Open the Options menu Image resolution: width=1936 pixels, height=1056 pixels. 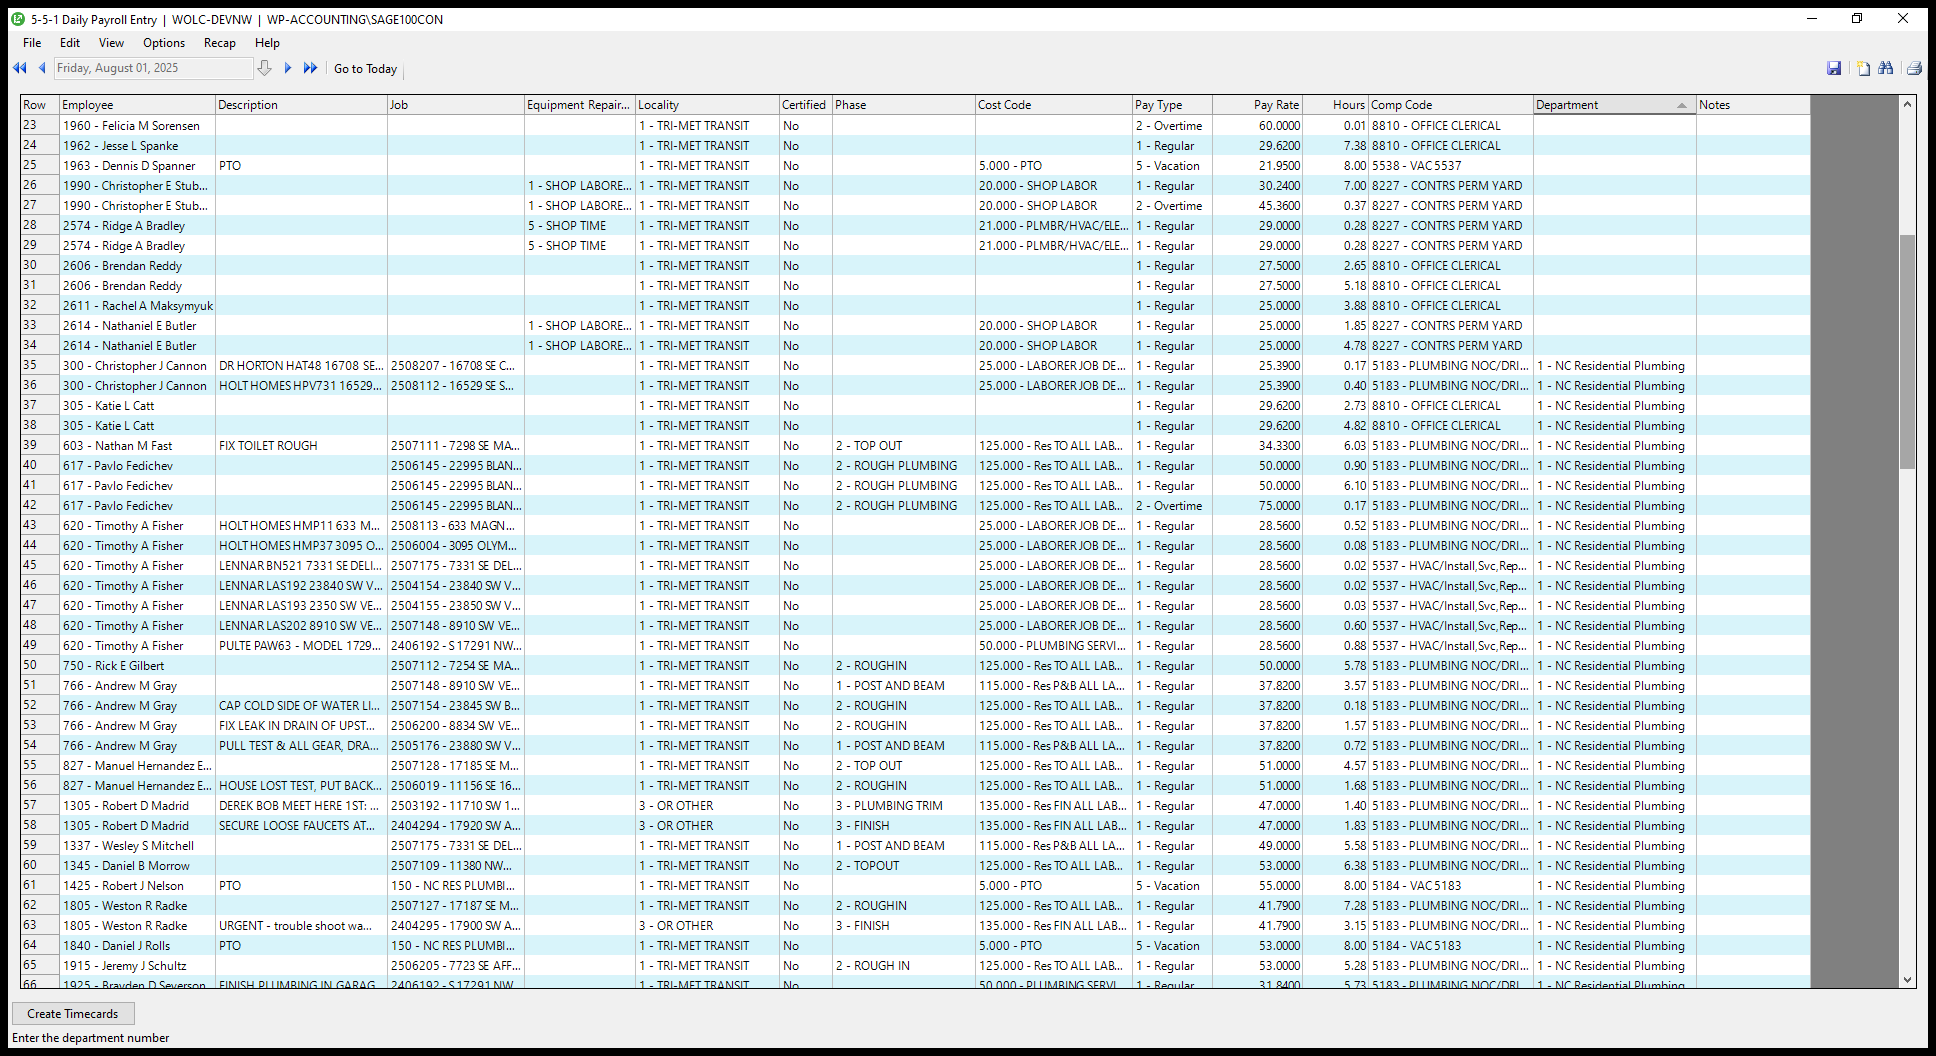(x=164, y=43)
